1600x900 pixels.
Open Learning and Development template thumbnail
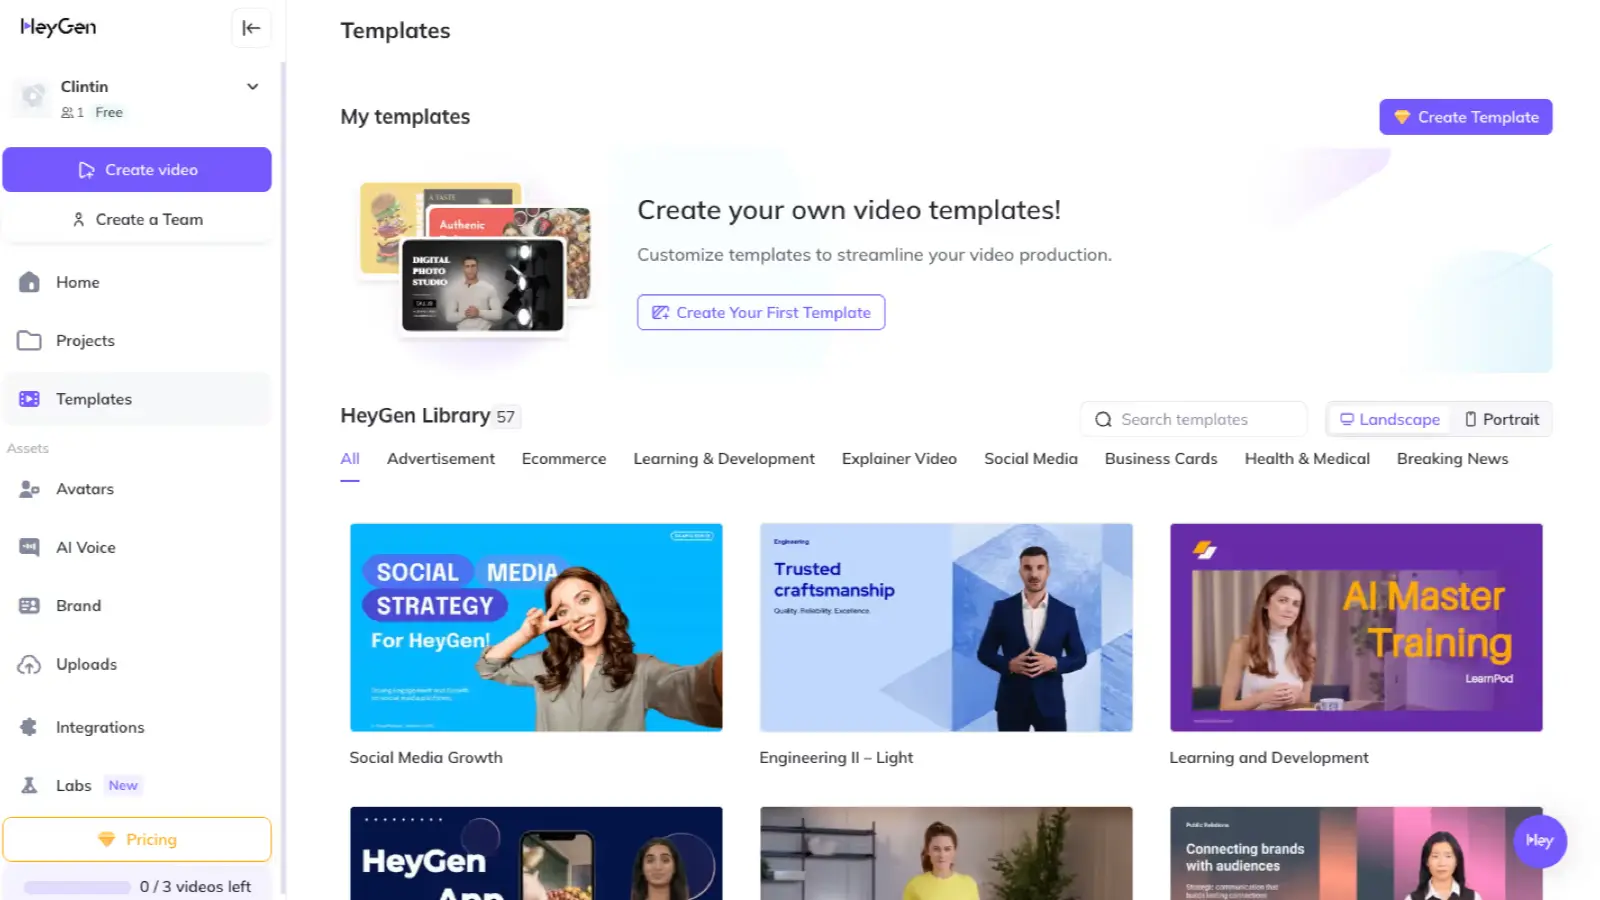[1356, 628]
